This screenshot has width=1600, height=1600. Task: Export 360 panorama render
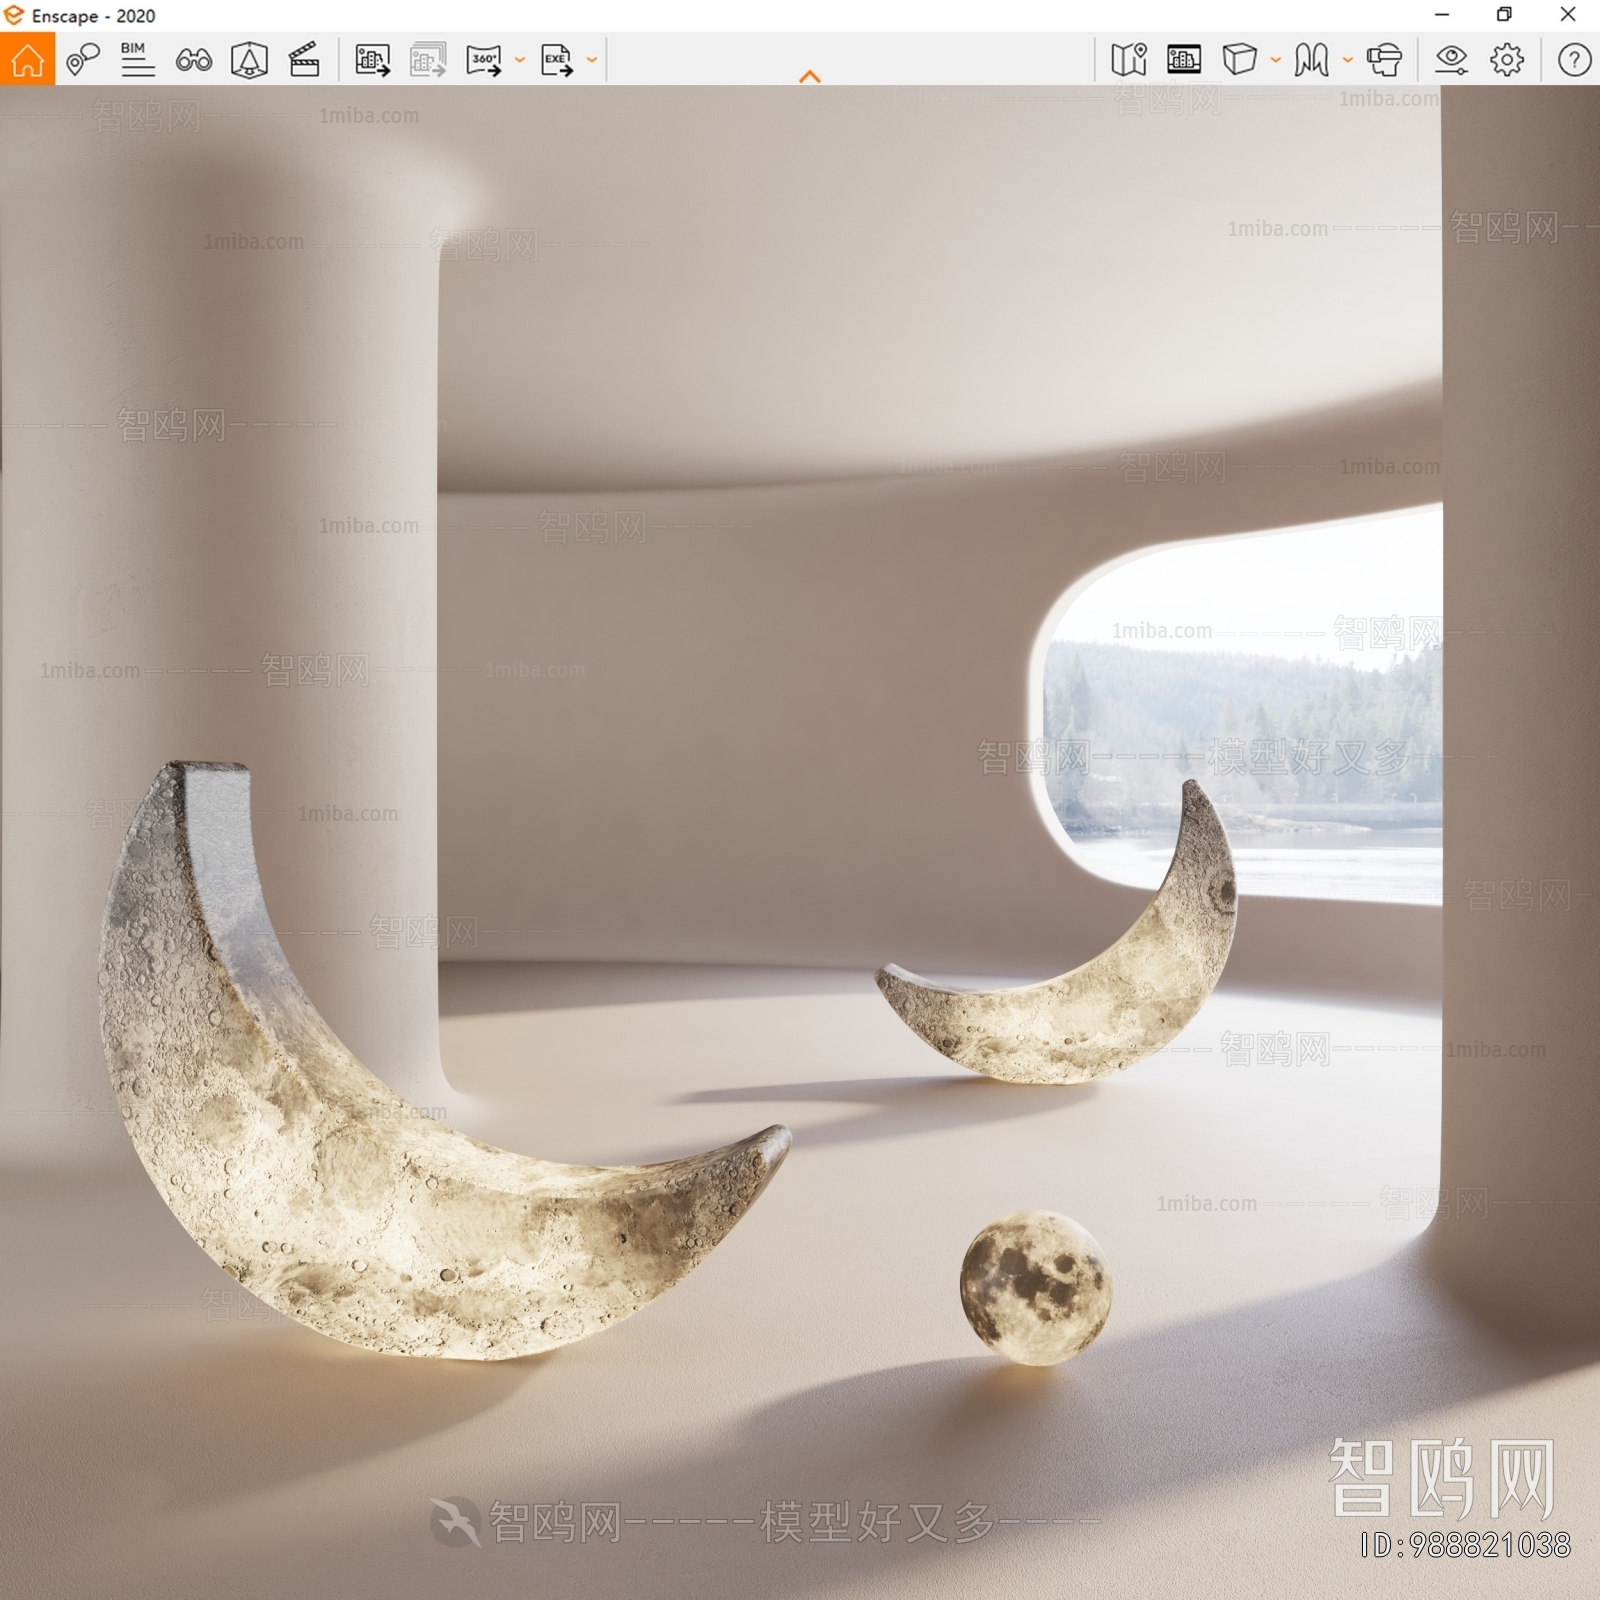(484, 60)
